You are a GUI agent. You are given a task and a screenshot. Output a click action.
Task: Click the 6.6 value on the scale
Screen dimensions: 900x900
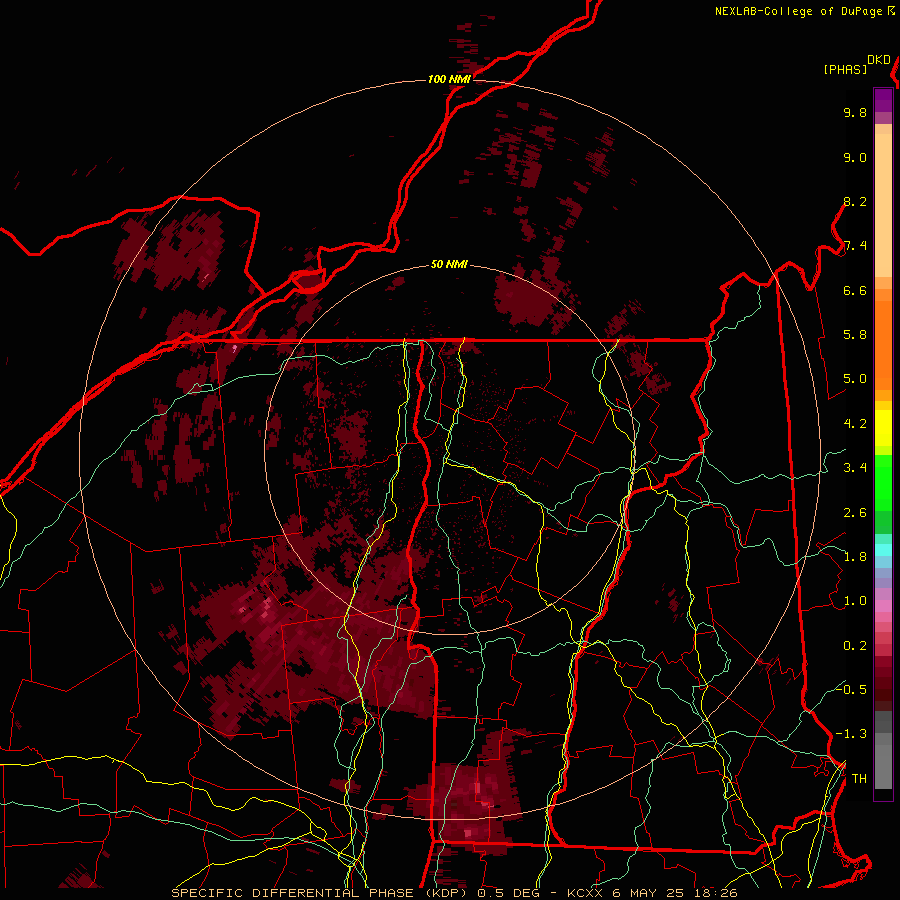click(855, 290)
